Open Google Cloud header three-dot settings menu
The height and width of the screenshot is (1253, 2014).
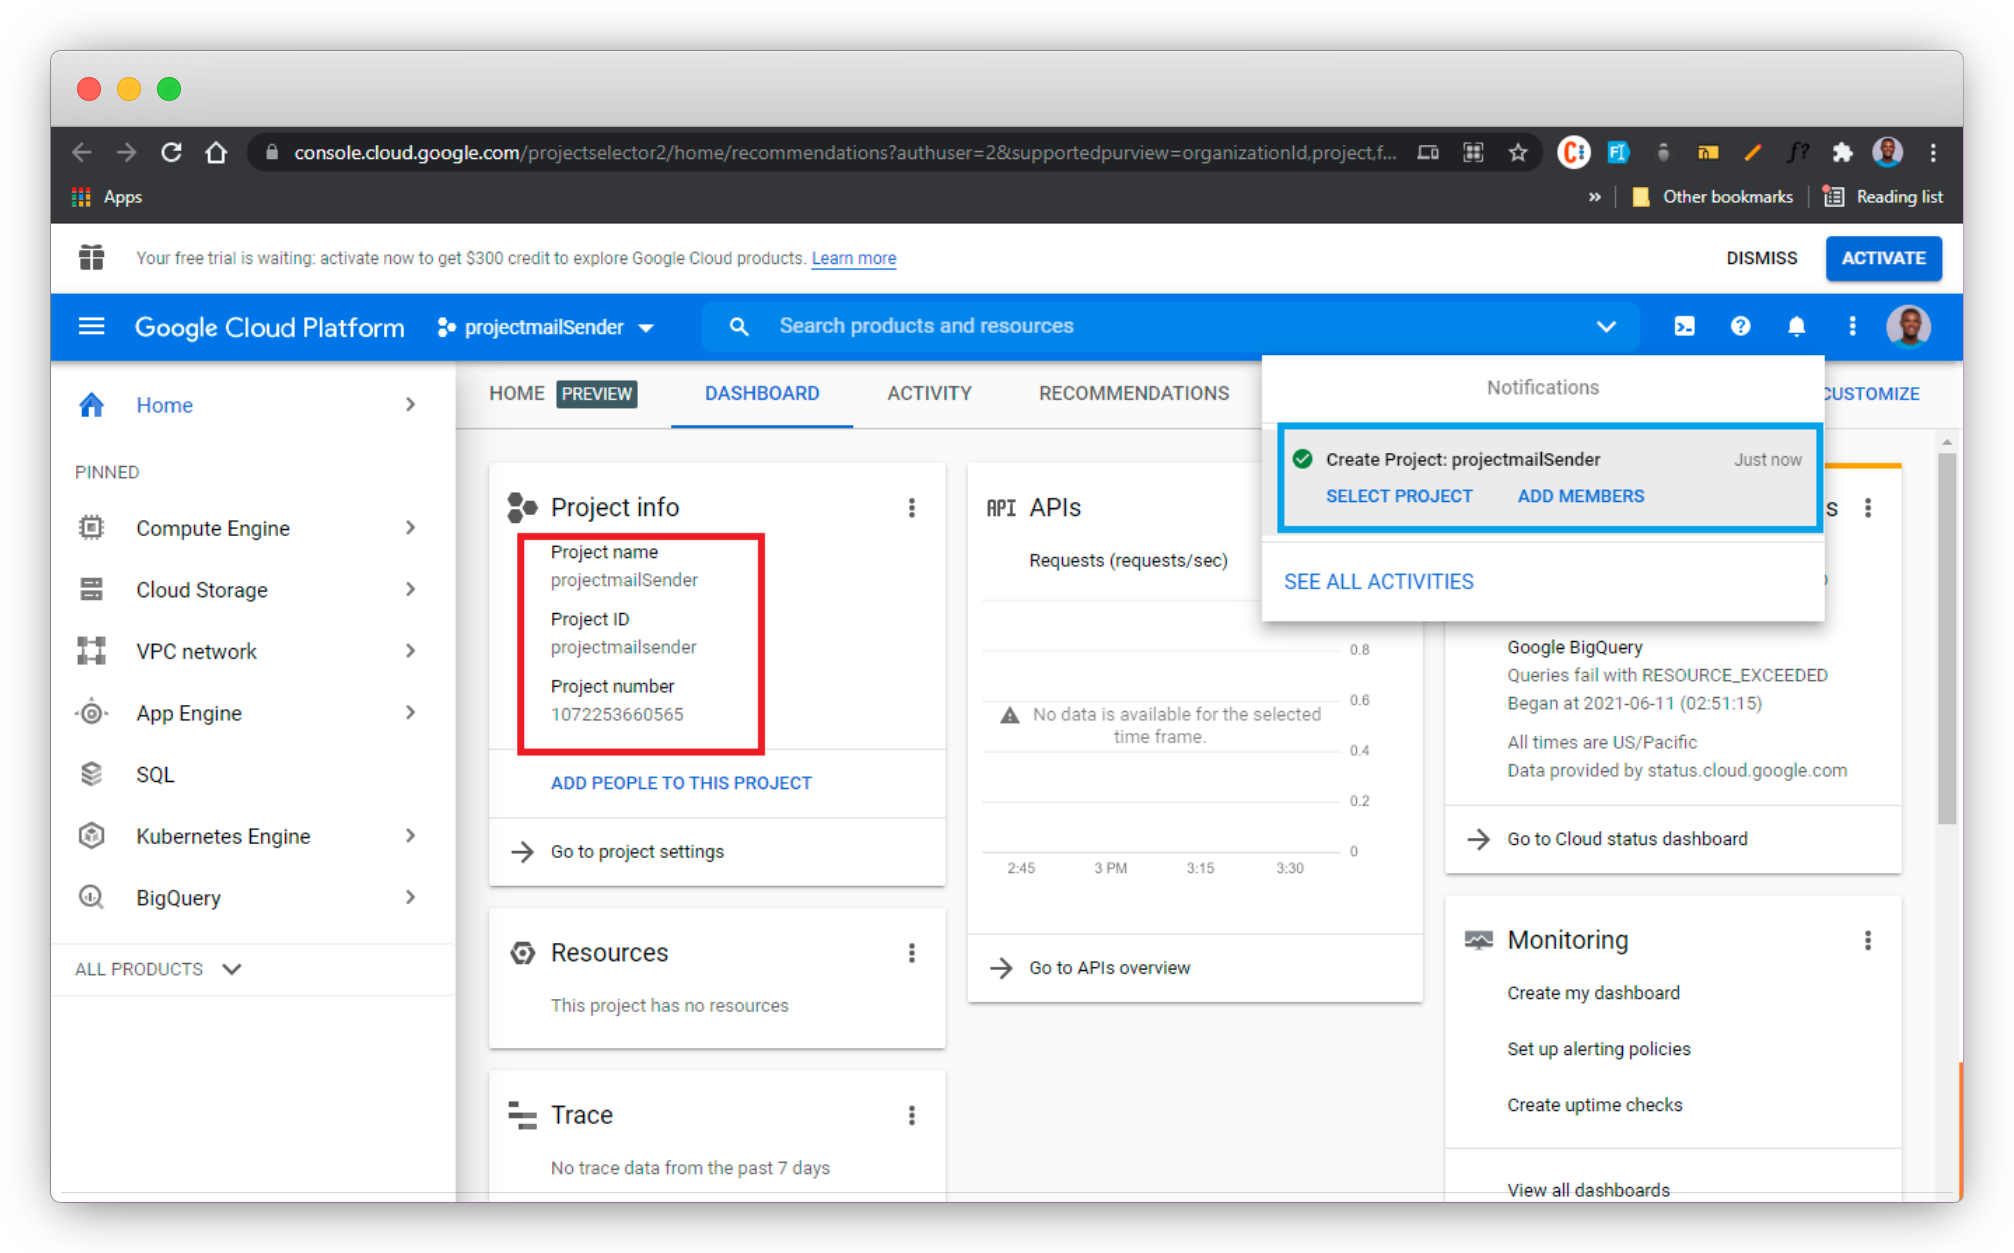(1852, 326)
